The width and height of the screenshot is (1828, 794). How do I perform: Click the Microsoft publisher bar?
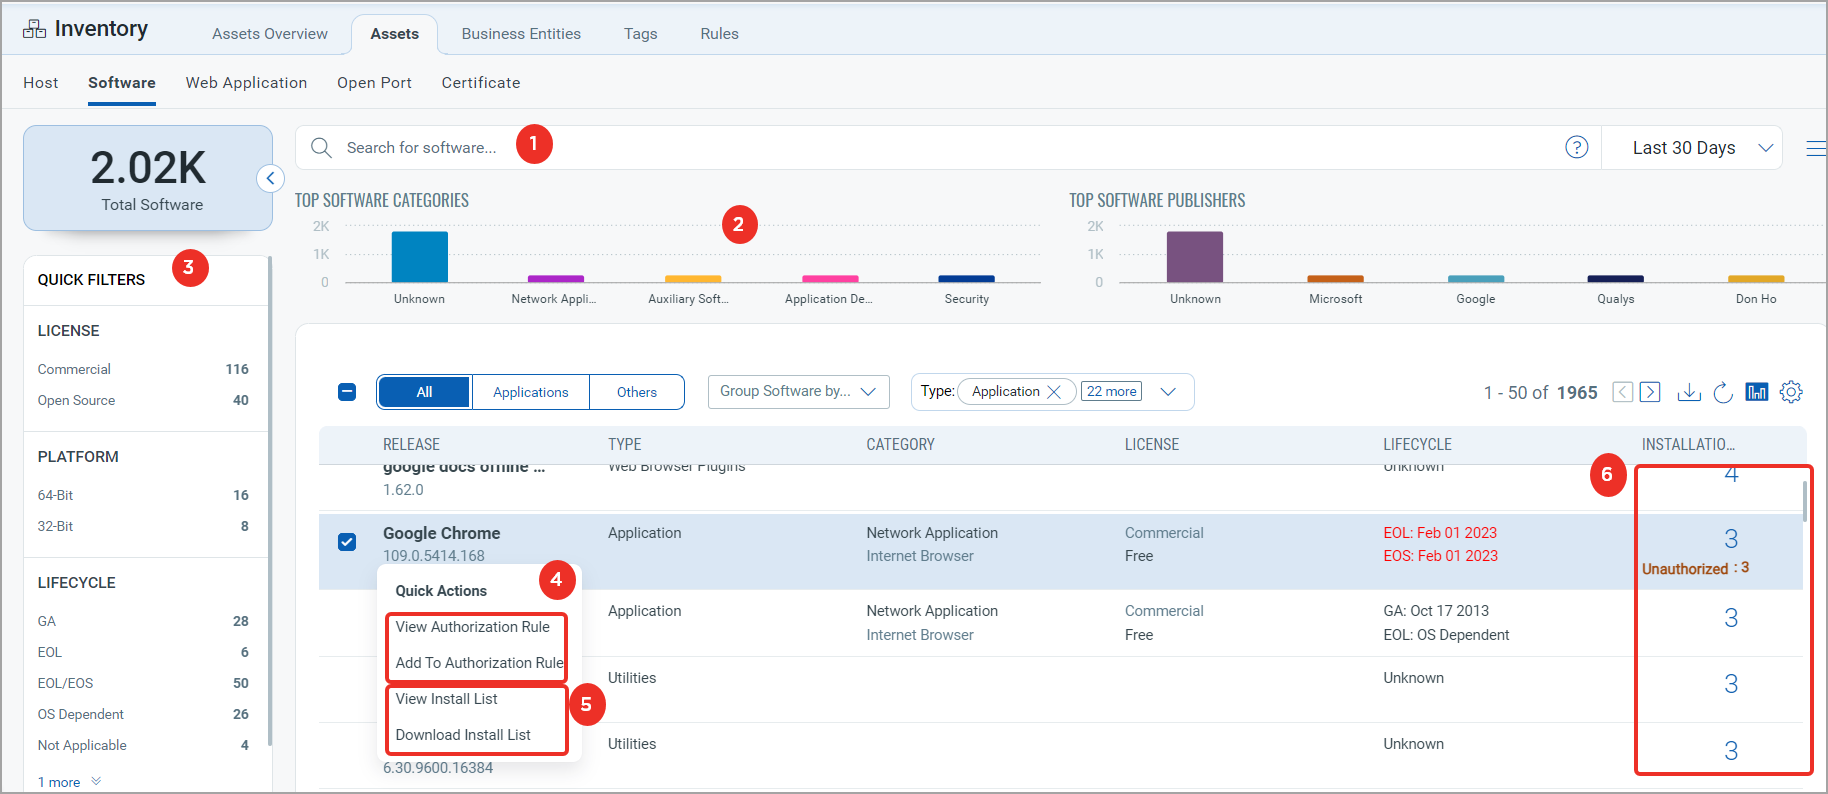click(1335, 279)
